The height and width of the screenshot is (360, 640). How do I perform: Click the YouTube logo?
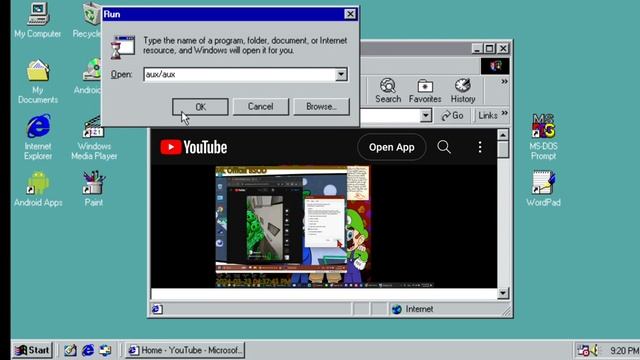point(193,147)
